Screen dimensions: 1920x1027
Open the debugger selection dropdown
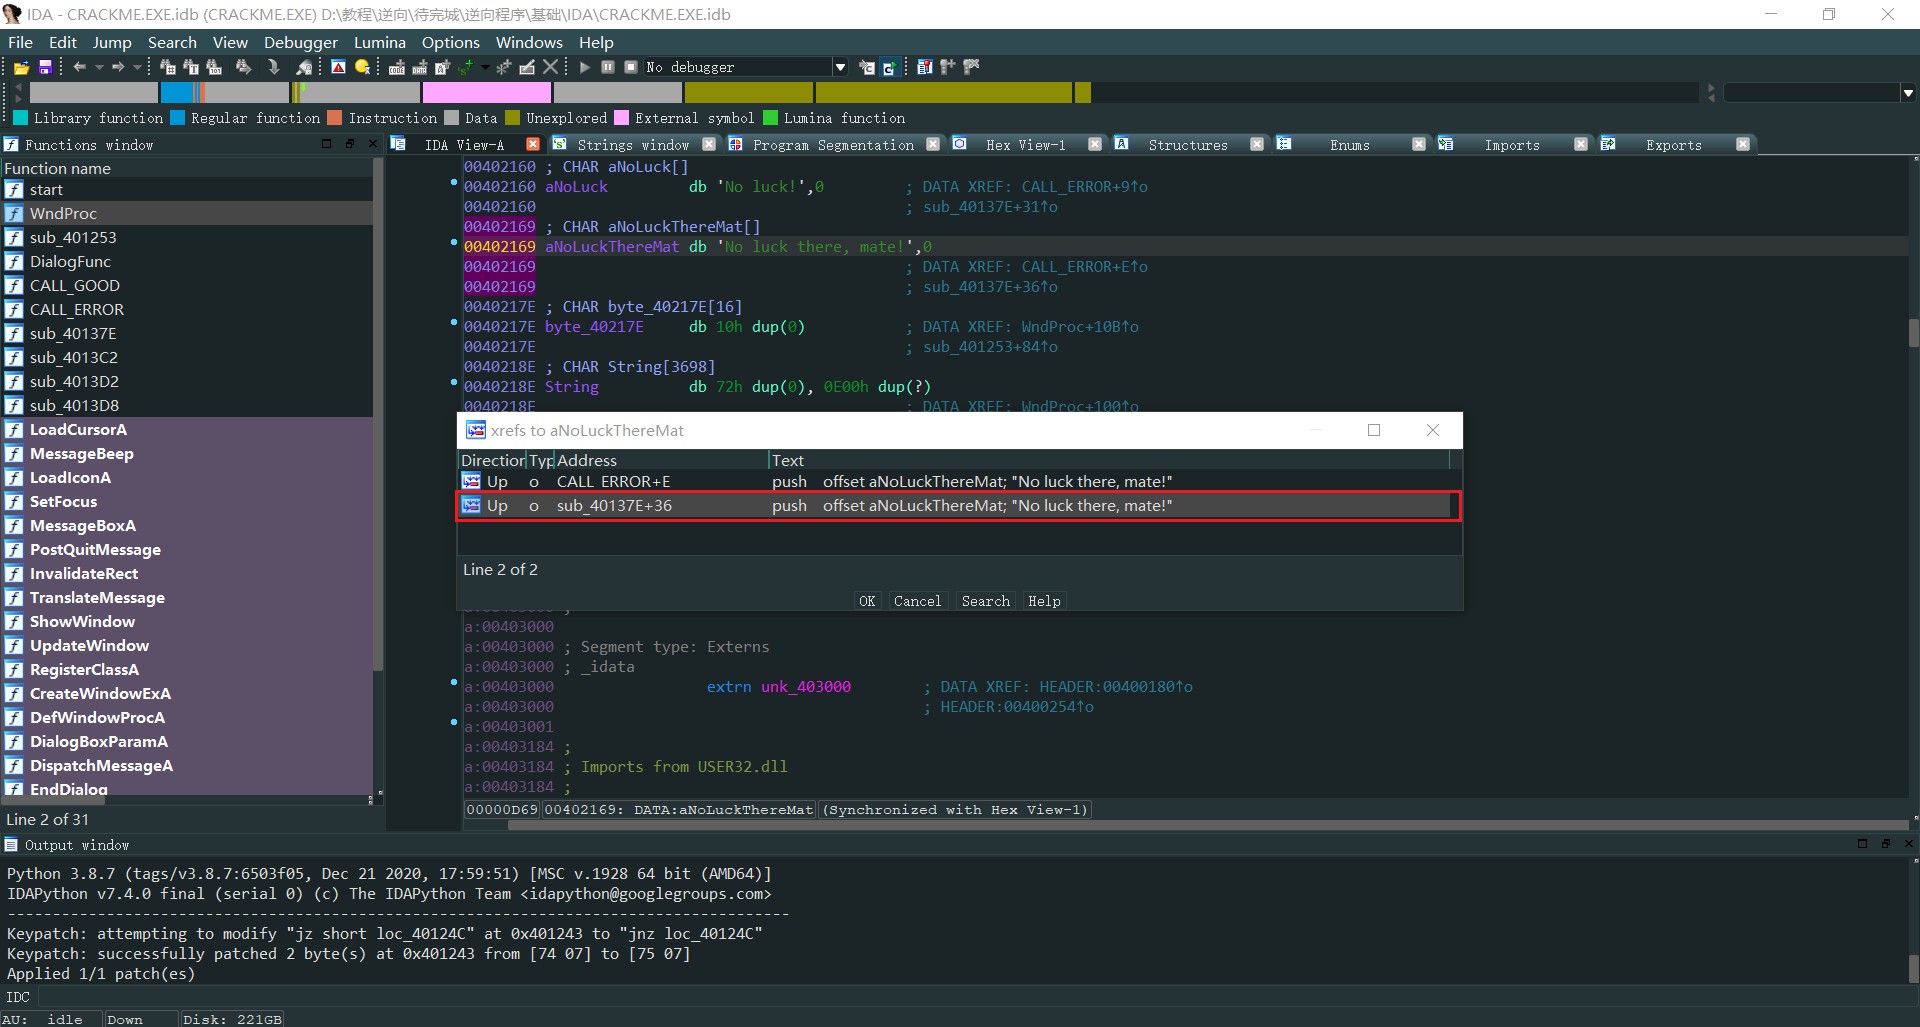(x=840, y=67)
